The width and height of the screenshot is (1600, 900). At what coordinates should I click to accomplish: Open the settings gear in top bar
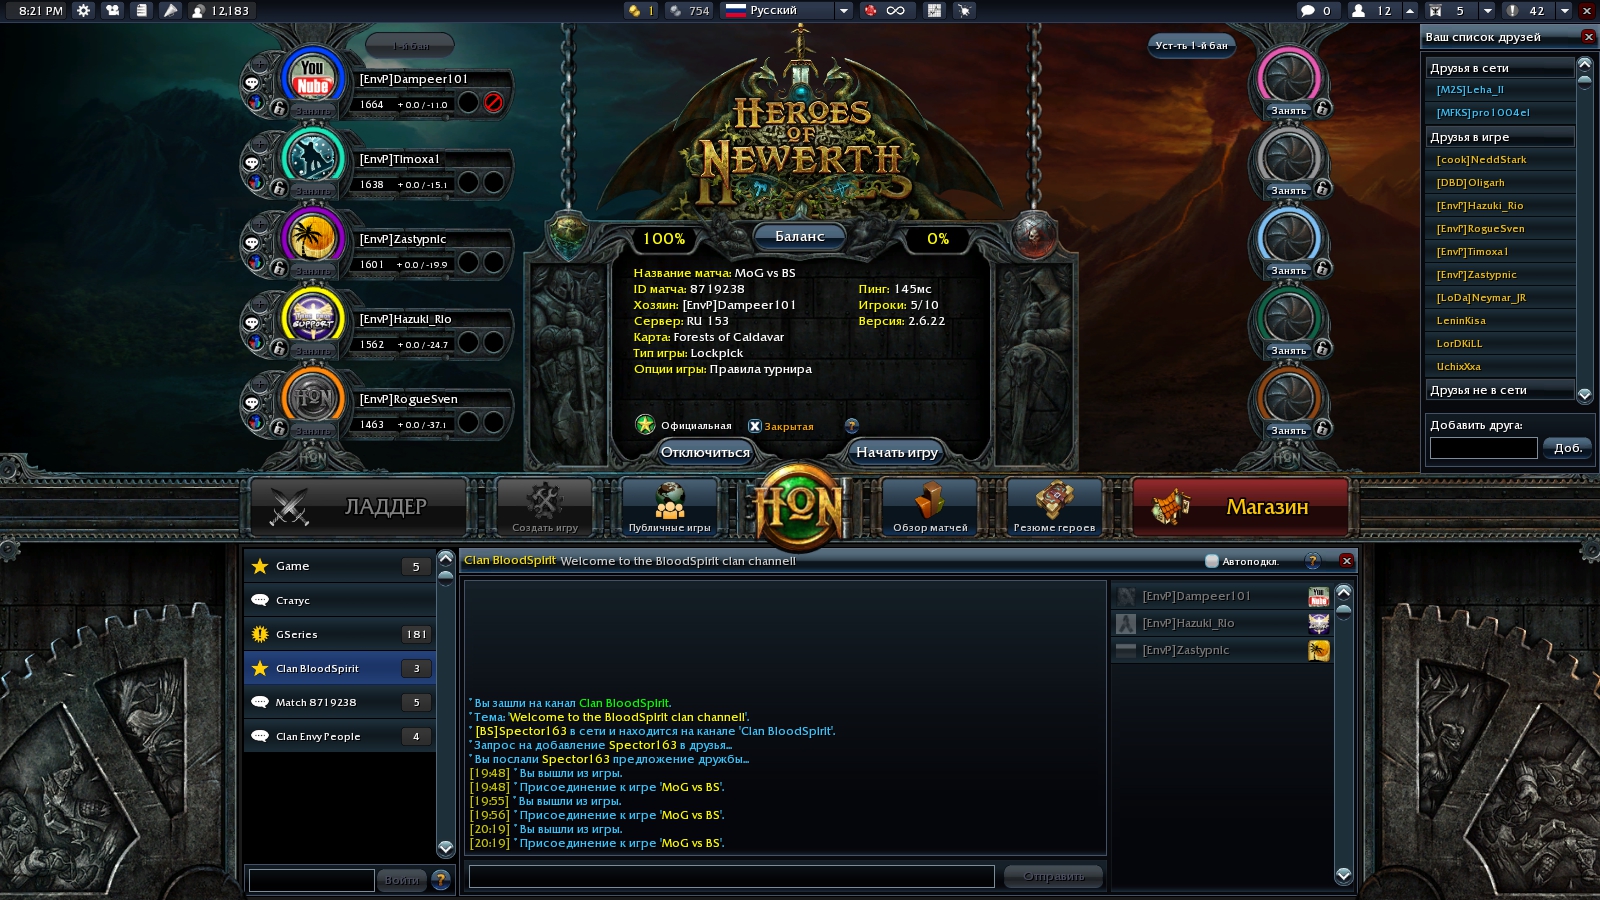[x=83, y=10]
